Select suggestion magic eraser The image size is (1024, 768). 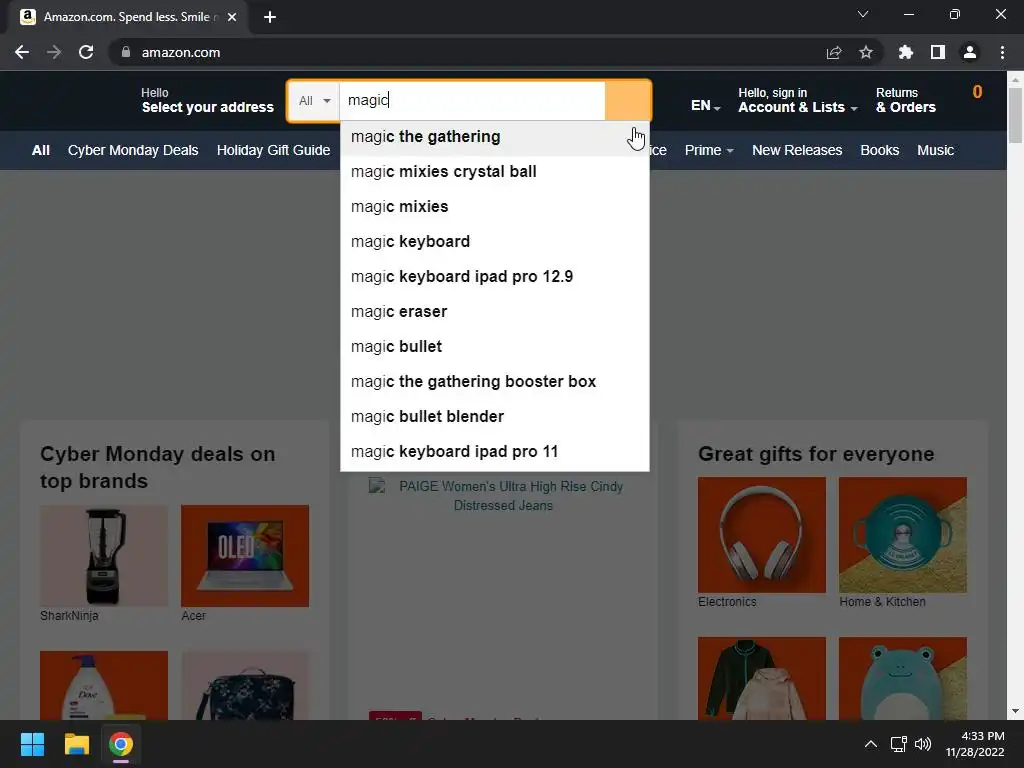click(494, 312)
